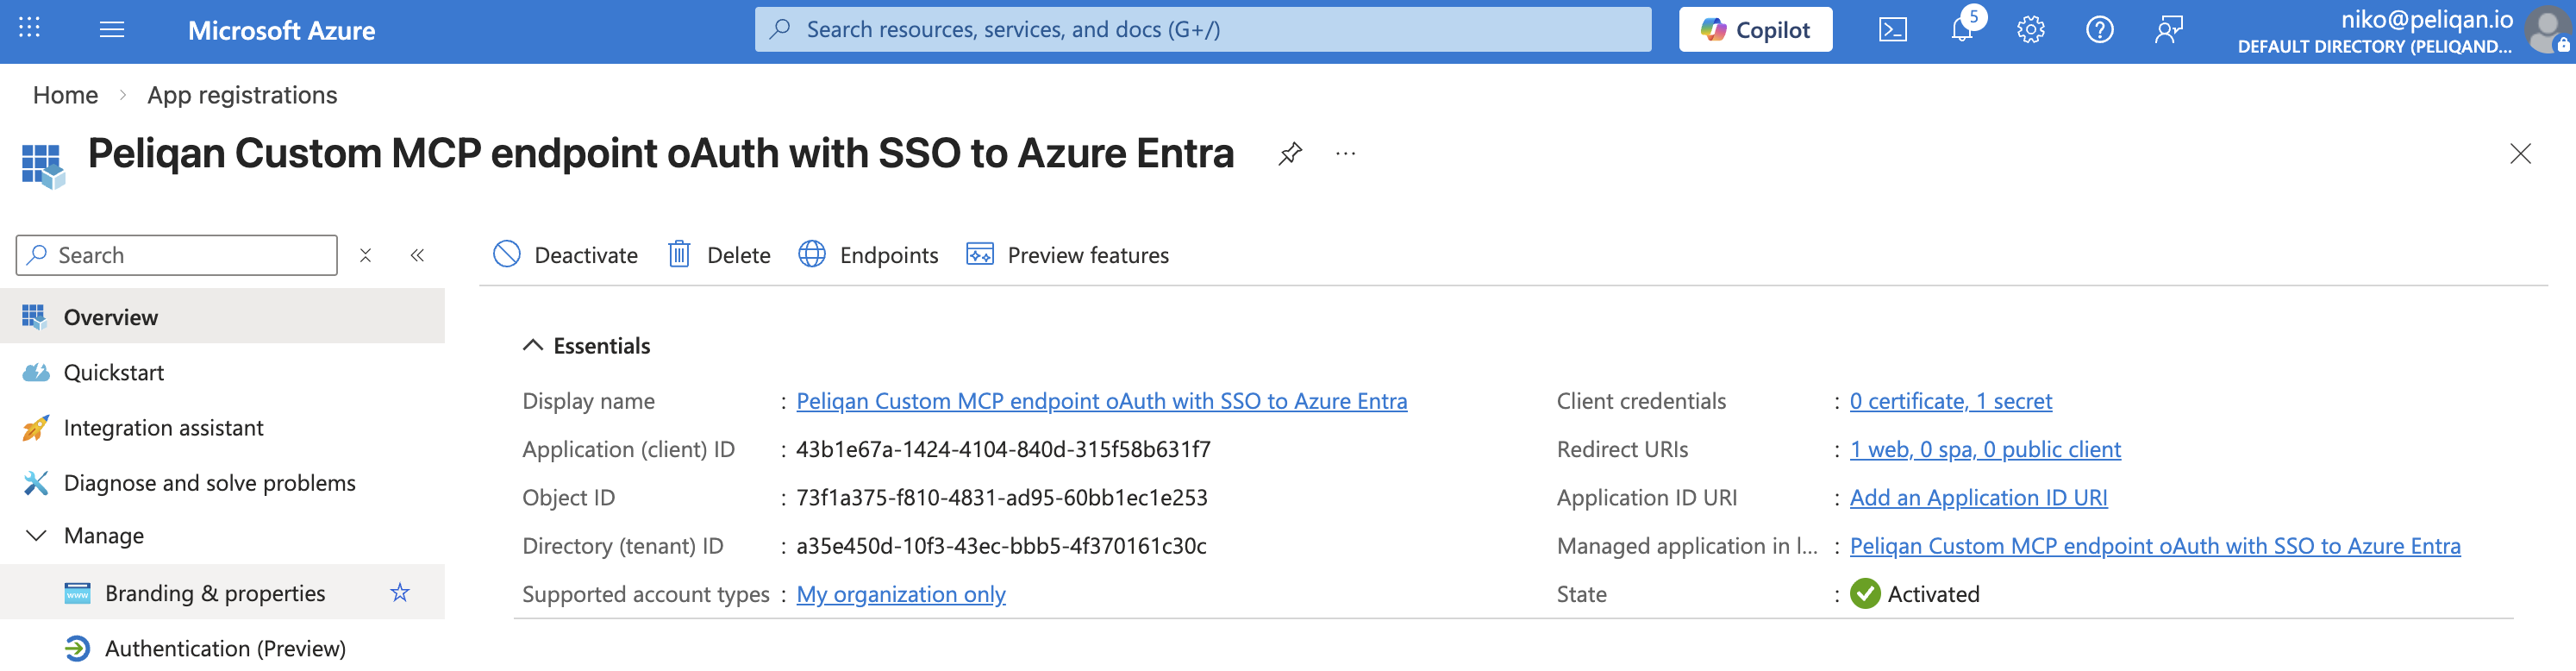Viewport: 2576px width, 671px height.
Task: Open the Managed application link
Action: pos(2155,546)
